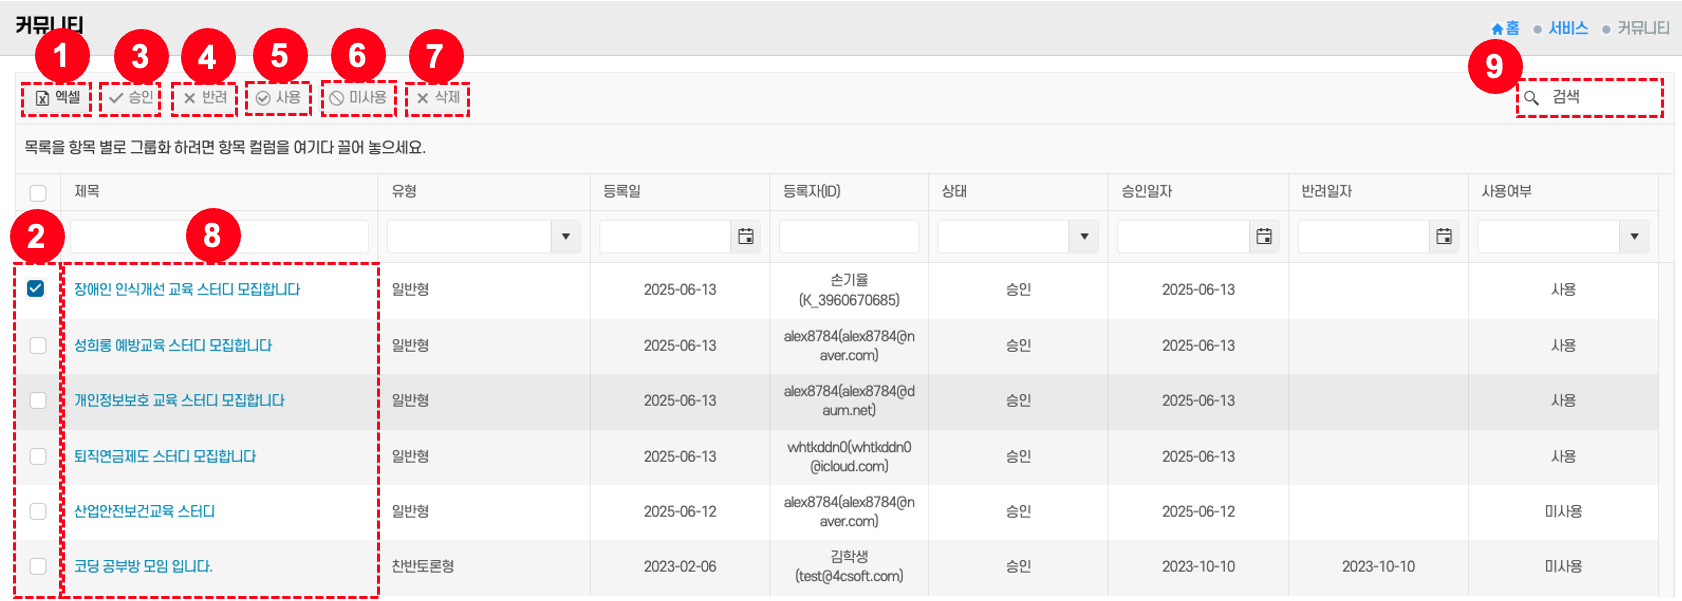This screenshot has width=1682, height=601.
Task: Expand the 유형 filter dropdown
Action: click(x=565, y=237)
